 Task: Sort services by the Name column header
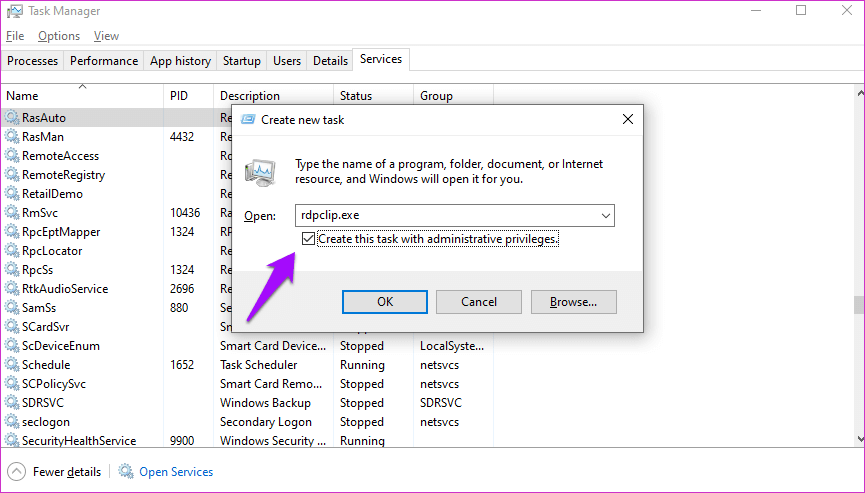coord(22,96)
